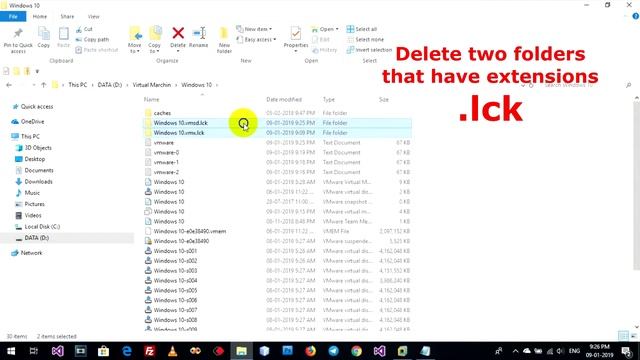Open Task View on the taskbar
Image resolution: width=640 pixels, height=360 pixels.
coord(34,351)
